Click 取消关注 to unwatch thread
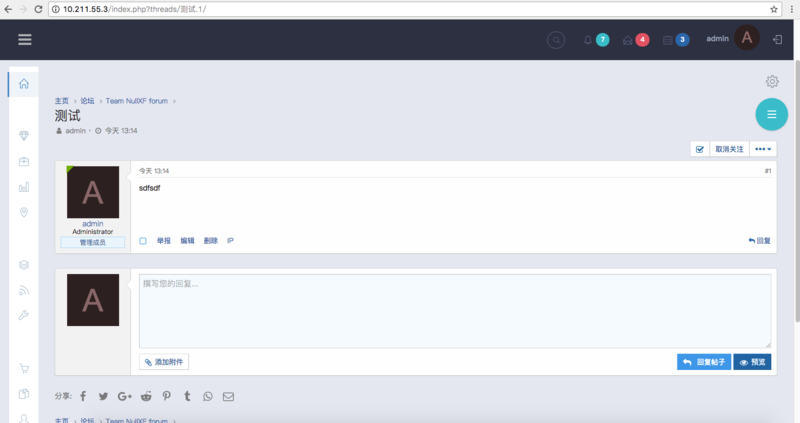This screenshot has width=800, height=423. (x=729, y=149)
